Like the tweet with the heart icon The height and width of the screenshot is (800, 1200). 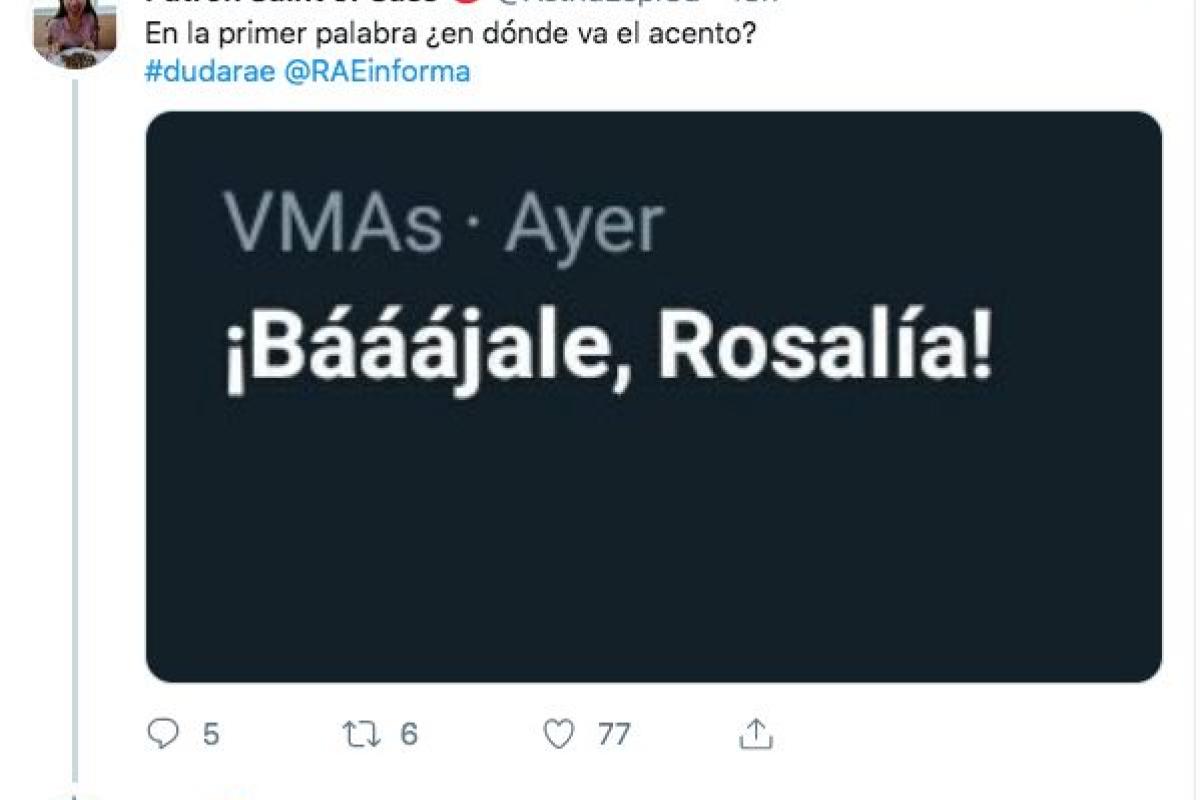click(x=559, y=735)
